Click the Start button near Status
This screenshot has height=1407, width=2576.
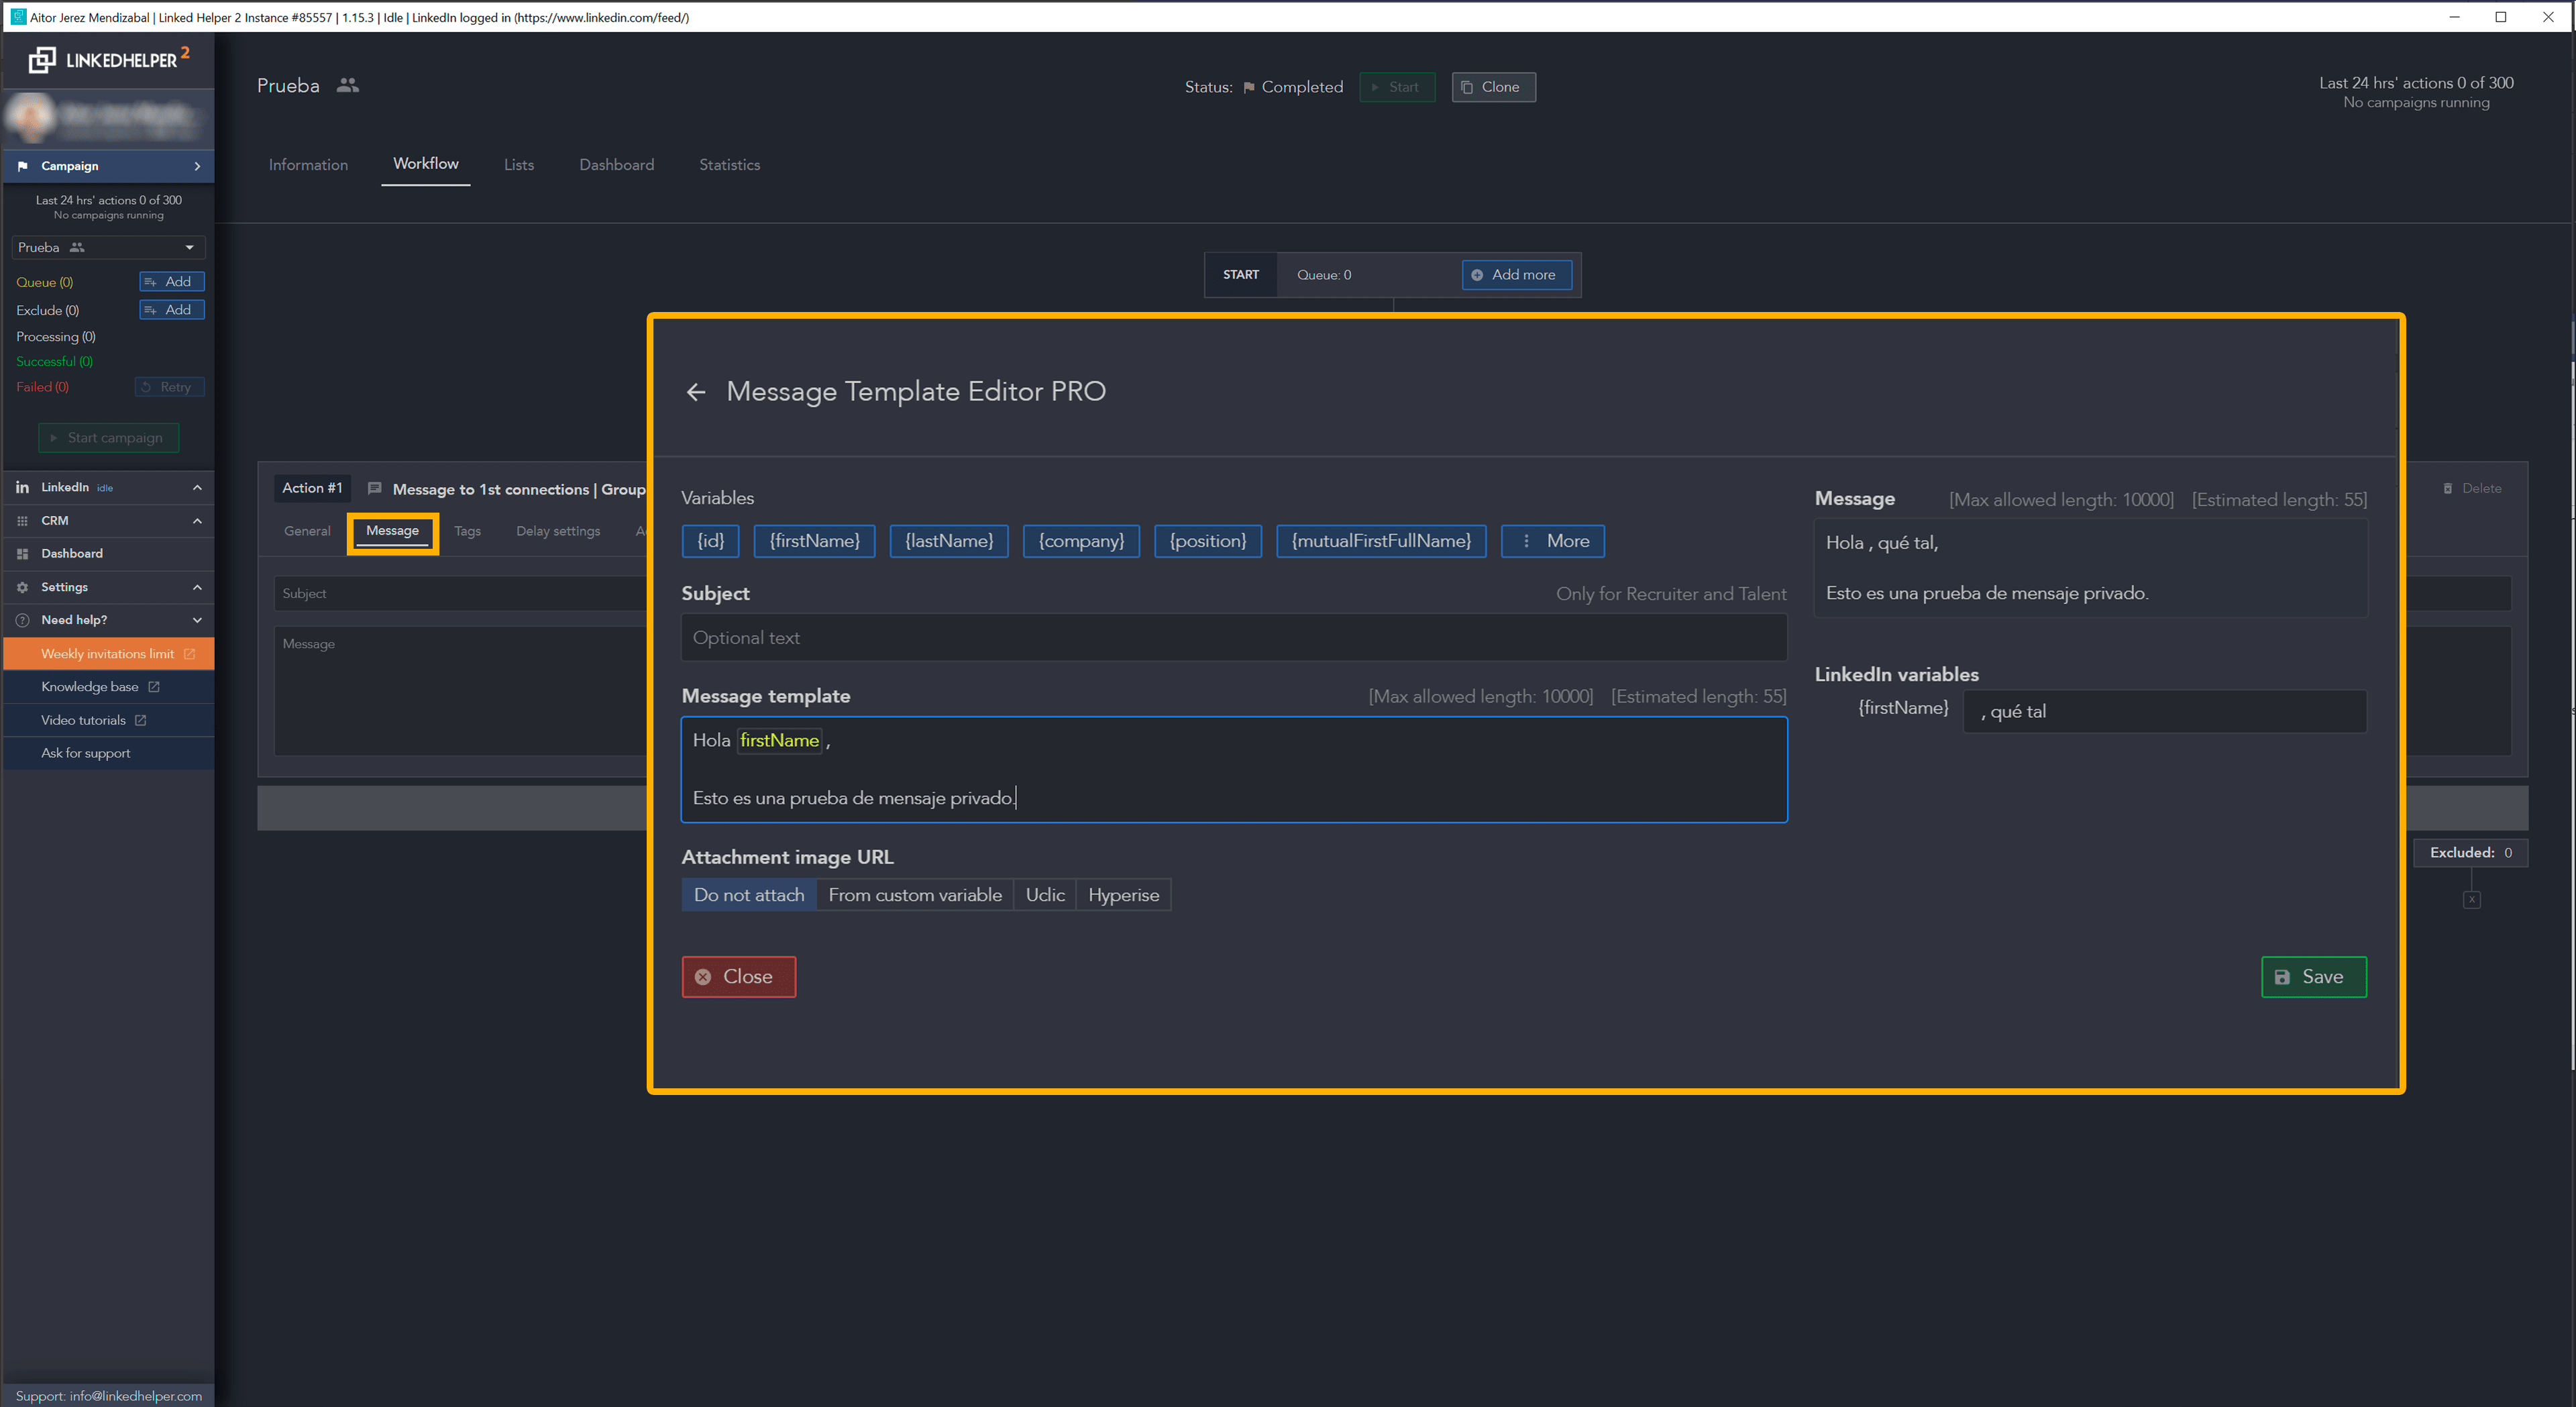1396,87
